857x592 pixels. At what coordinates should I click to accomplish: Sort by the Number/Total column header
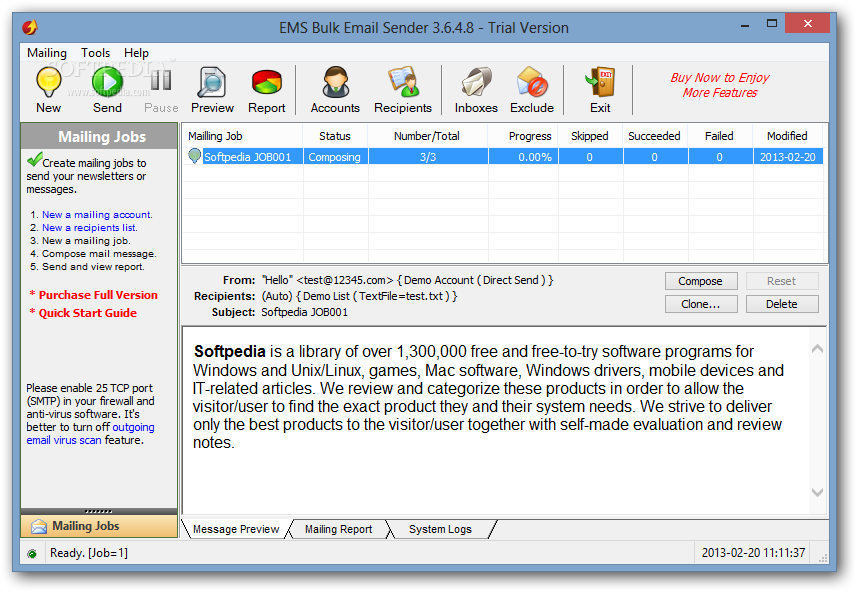pos(427,136)
